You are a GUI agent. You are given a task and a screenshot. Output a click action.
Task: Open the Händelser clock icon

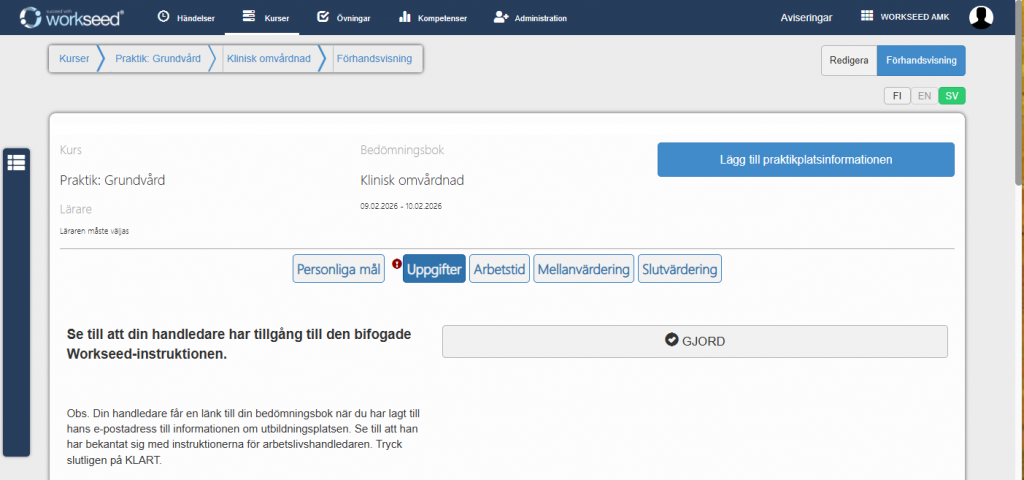coord(164,17)
